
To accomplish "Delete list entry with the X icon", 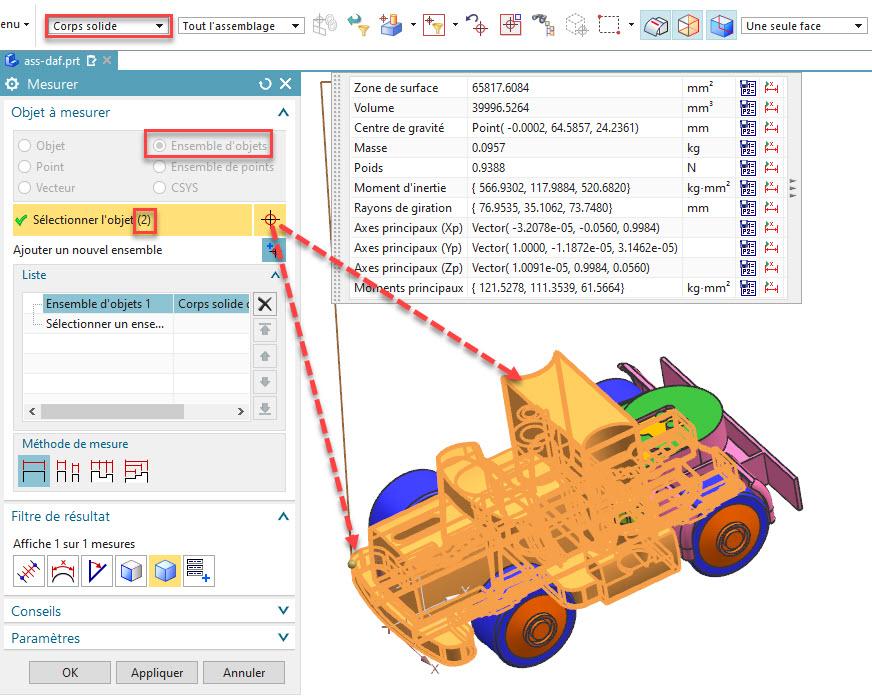I will 265,304.
